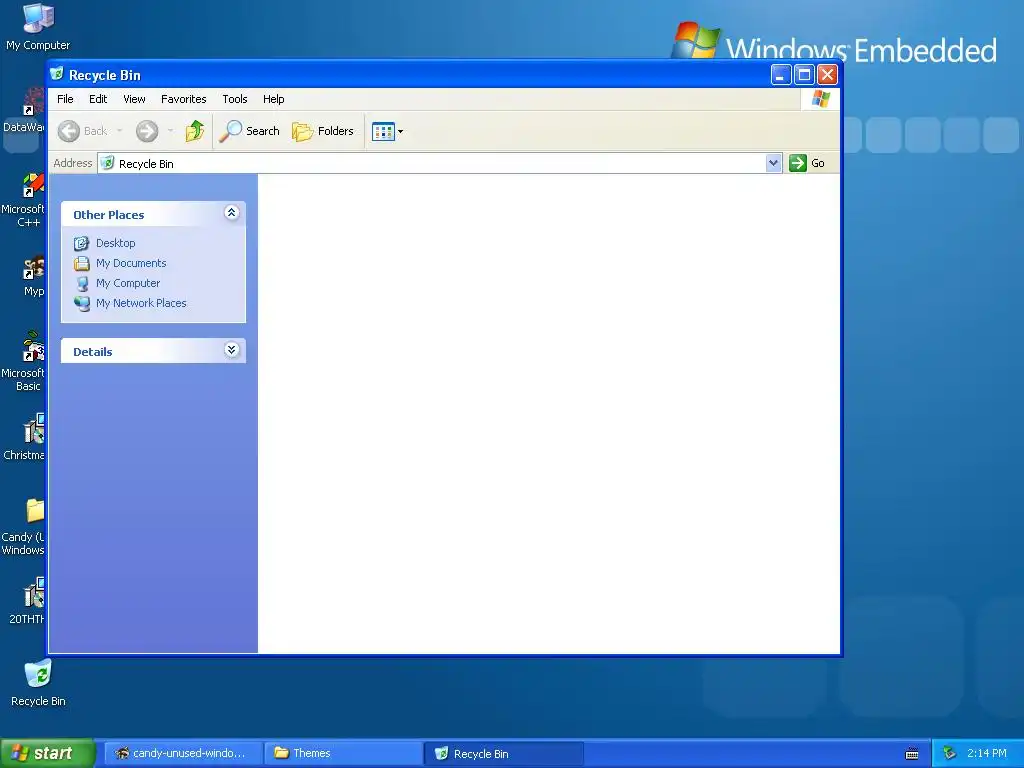Open the Favorites menu
Image resolution: width=1024 pixels, height=768 pixels.
tap(184, 99)
